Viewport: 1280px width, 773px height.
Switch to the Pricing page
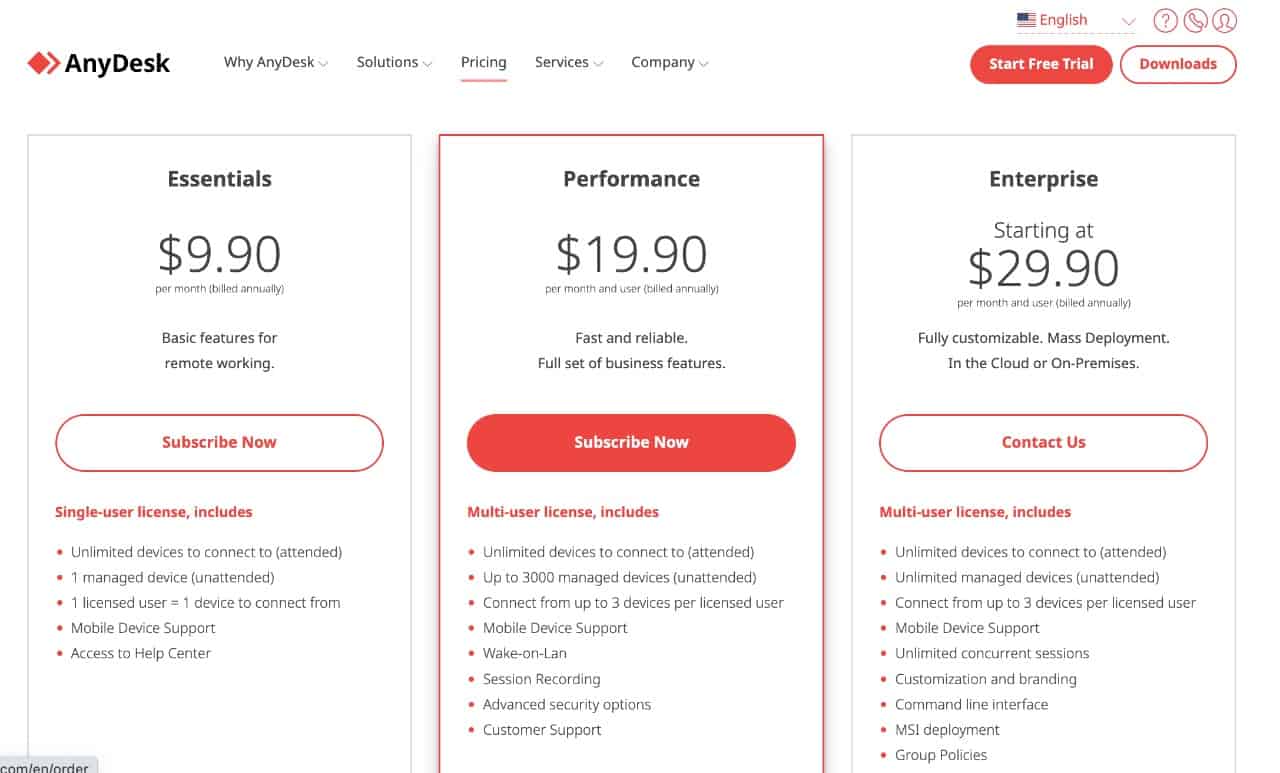coord(483,62)
